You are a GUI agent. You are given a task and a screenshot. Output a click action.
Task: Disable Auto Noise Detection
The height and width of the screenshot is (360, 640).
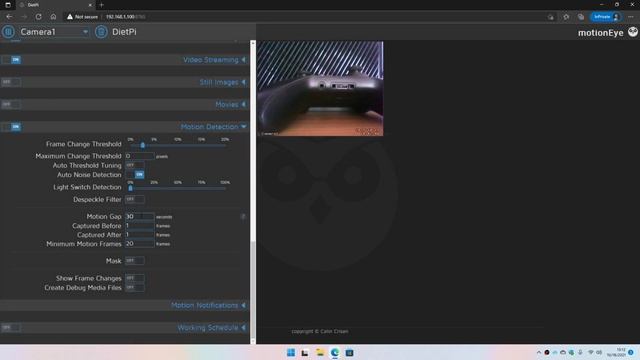[x=135, y=175]
